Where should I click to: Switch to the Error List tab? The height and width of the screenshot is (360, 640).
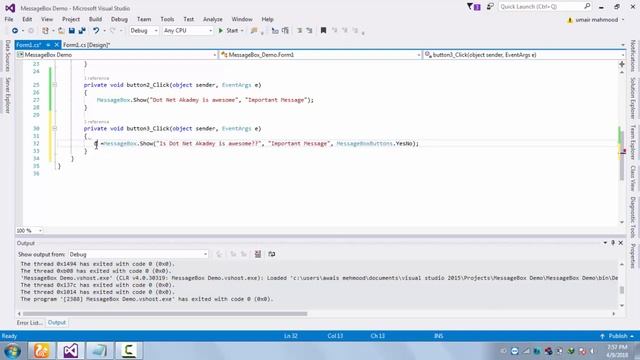point(29,323)
